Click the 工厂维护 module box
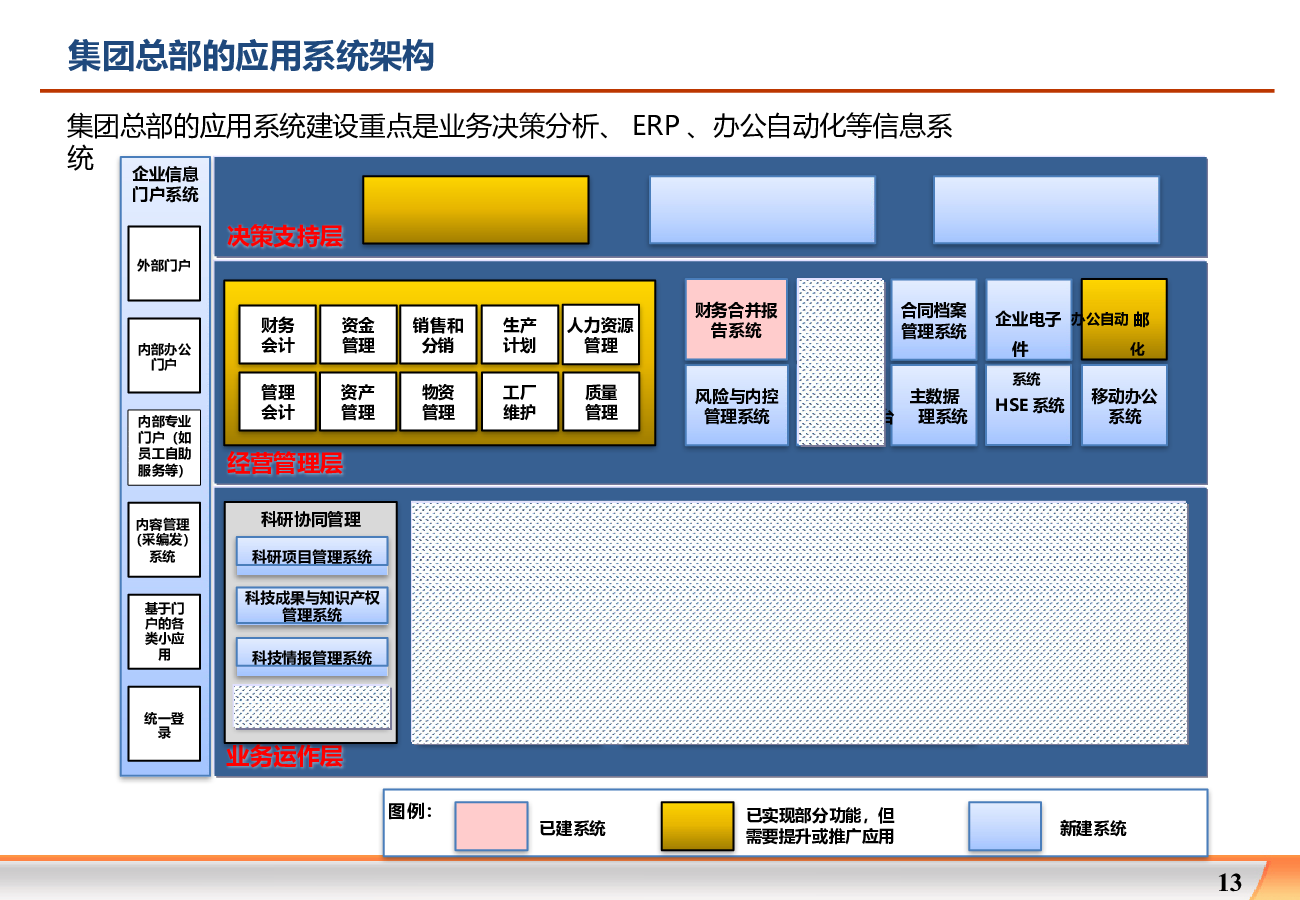The width and height of the screenshot is (1300, 900). pyautogui.click(x=519, y=402)
